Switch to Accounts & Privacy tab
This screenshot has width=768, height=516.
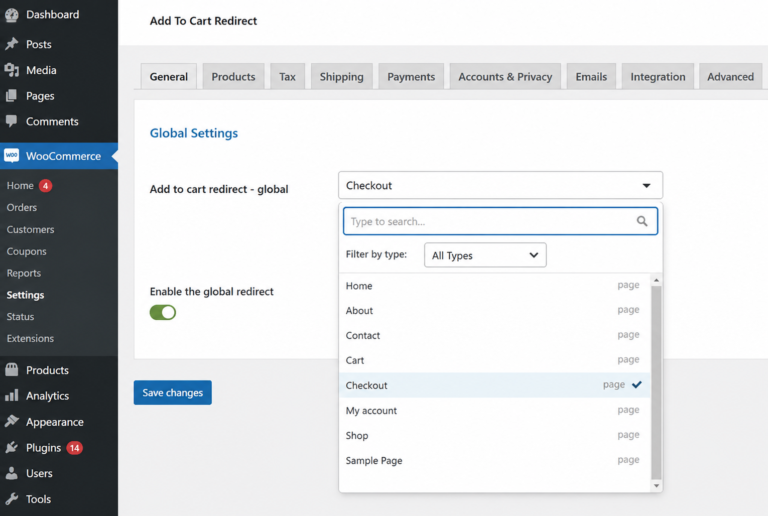[x=505, y=76]
